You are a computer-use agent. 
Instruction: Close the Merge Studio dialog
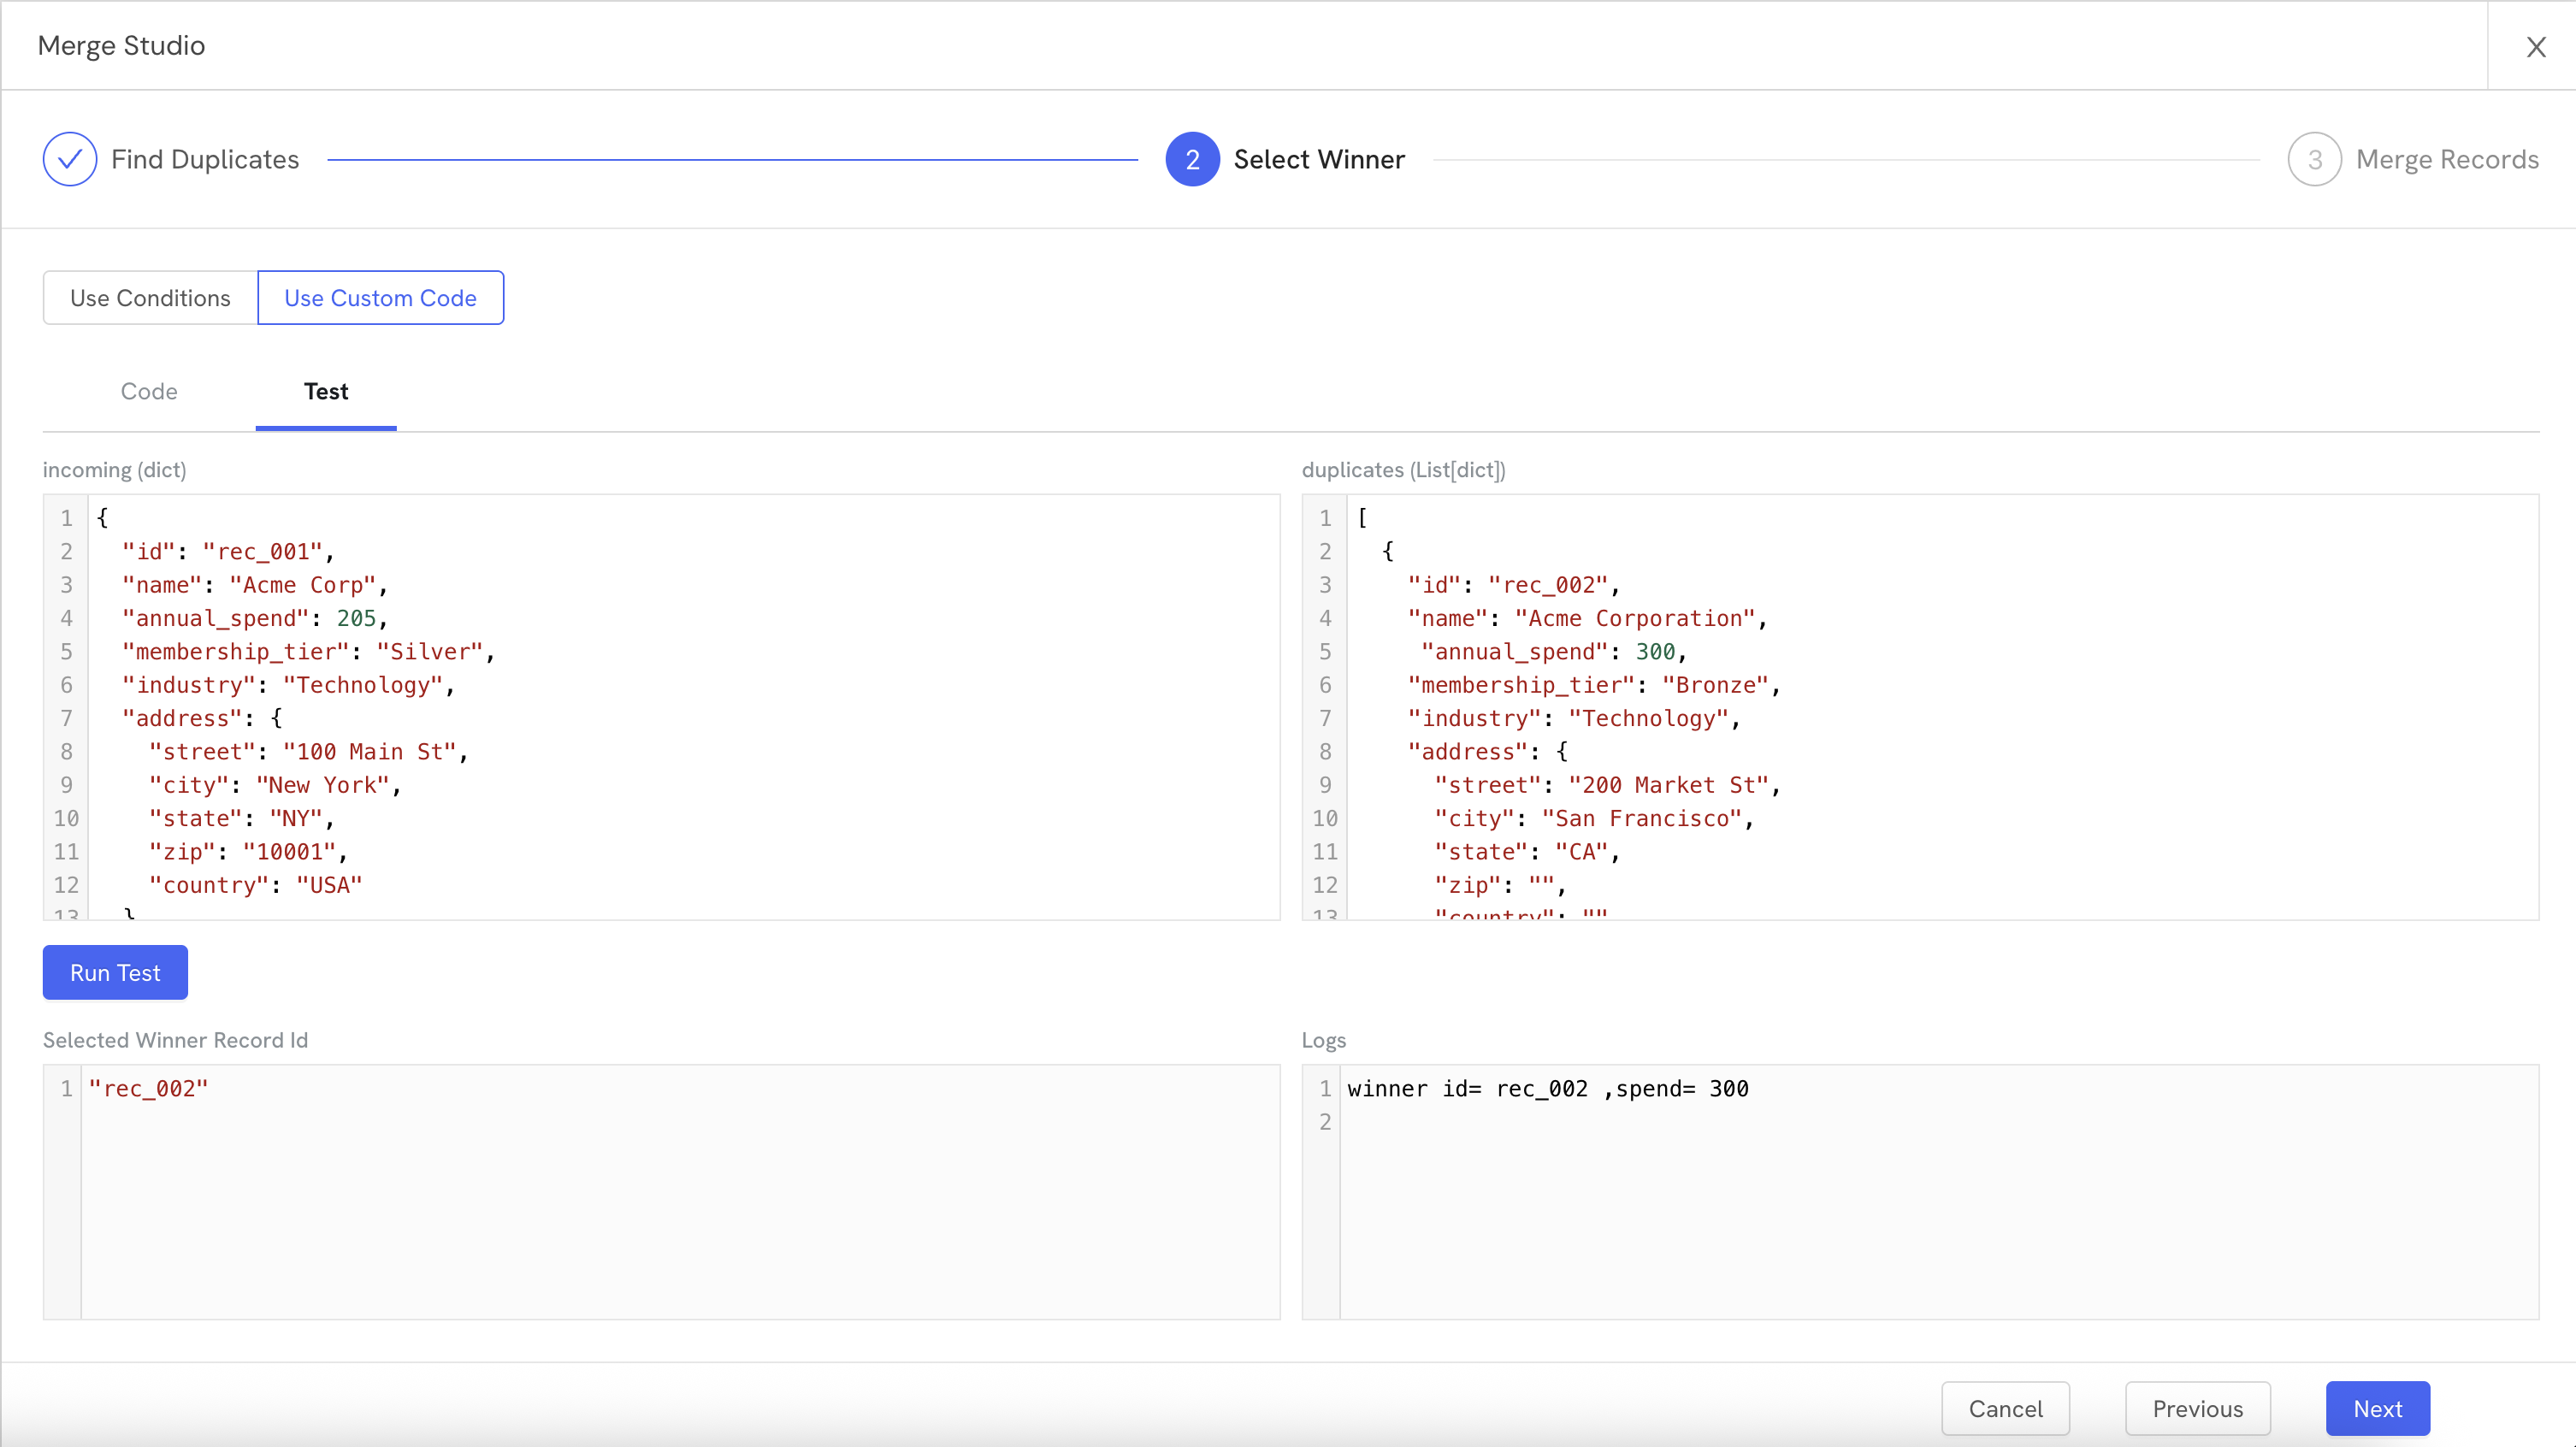point(2535,46)
